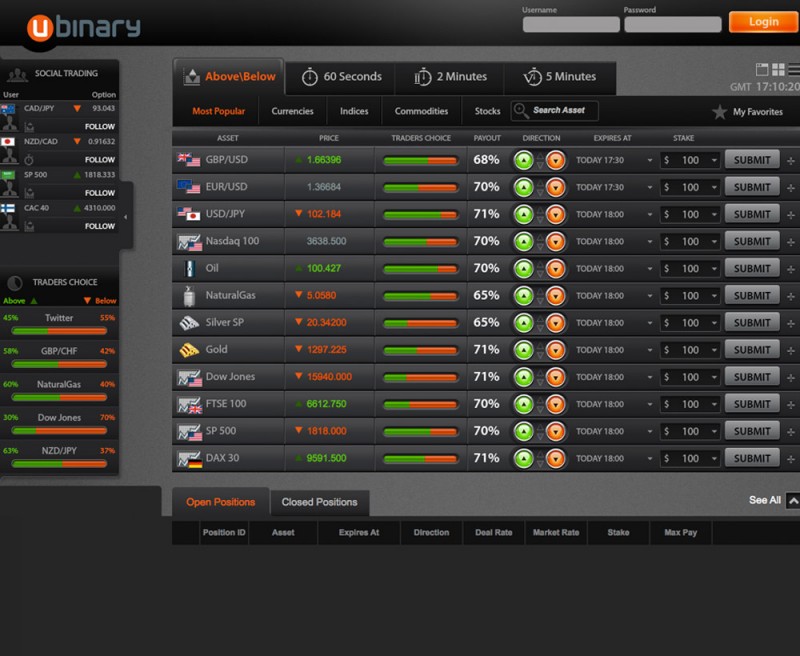Screen dimensions: 800x656
Task: Open the Indices filter tab
Action: pyautogui.click(x=354, y=111)
